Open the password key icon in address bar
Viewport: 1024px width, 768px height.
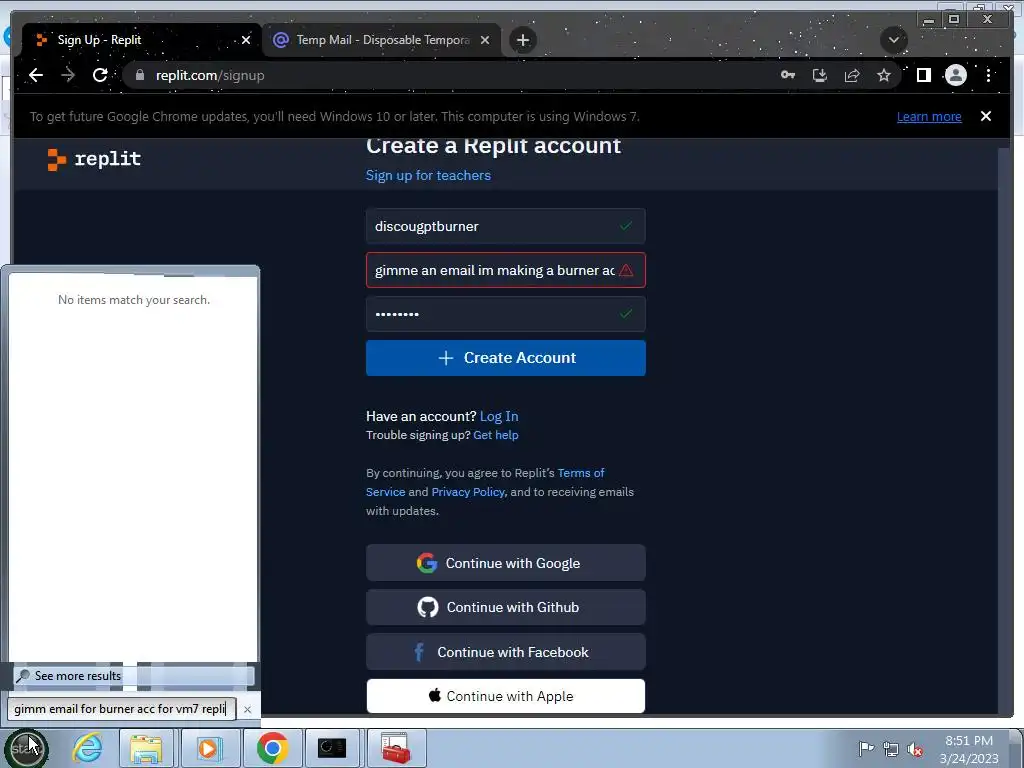point(788,75)
